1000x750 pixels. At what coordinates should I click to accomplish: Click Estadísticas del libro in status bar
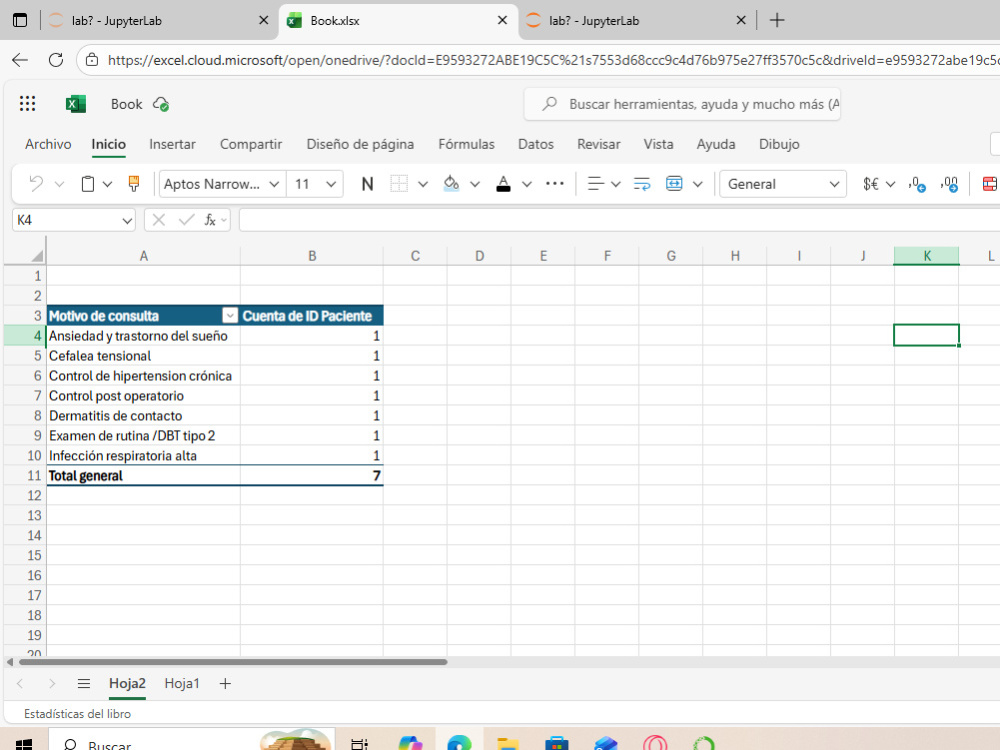(x=77, y=714)
